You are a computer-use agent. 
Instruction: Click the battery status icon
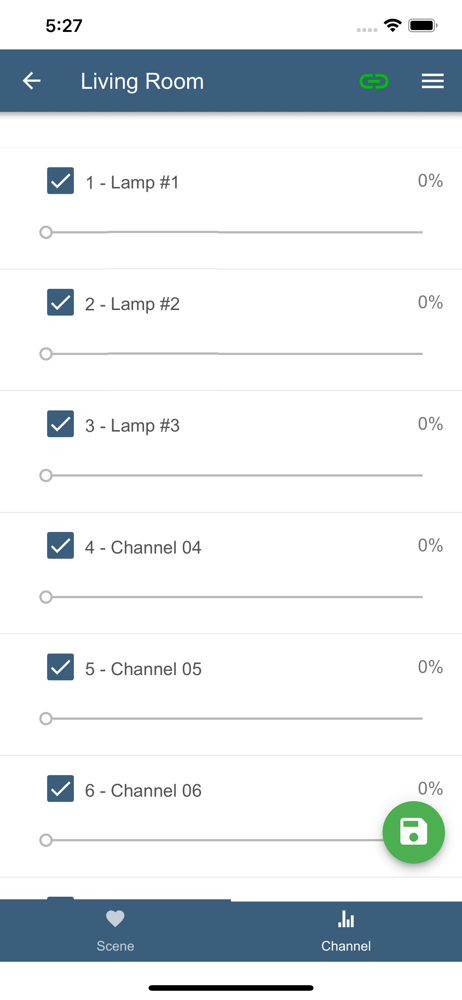tap(422, 26)
